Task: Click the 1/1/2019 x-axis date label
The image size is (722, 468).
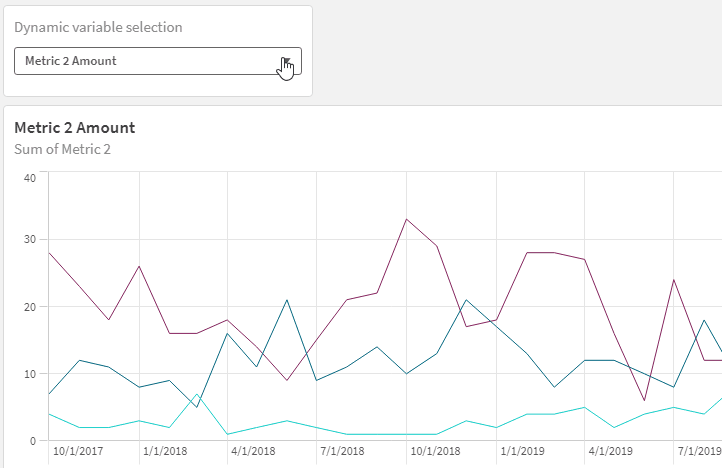Action: coord(523,452)
